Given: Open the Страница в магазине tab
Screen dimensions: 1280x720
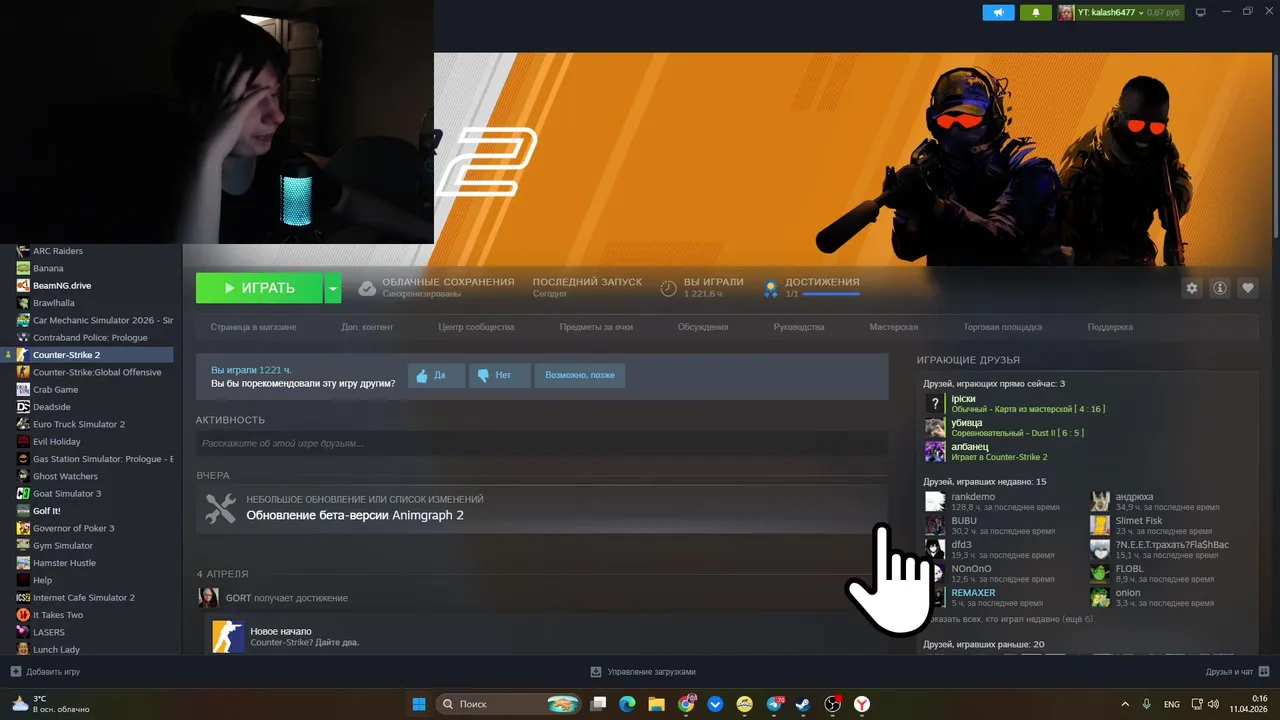Looking at the screenshot, I should [253, 327].
